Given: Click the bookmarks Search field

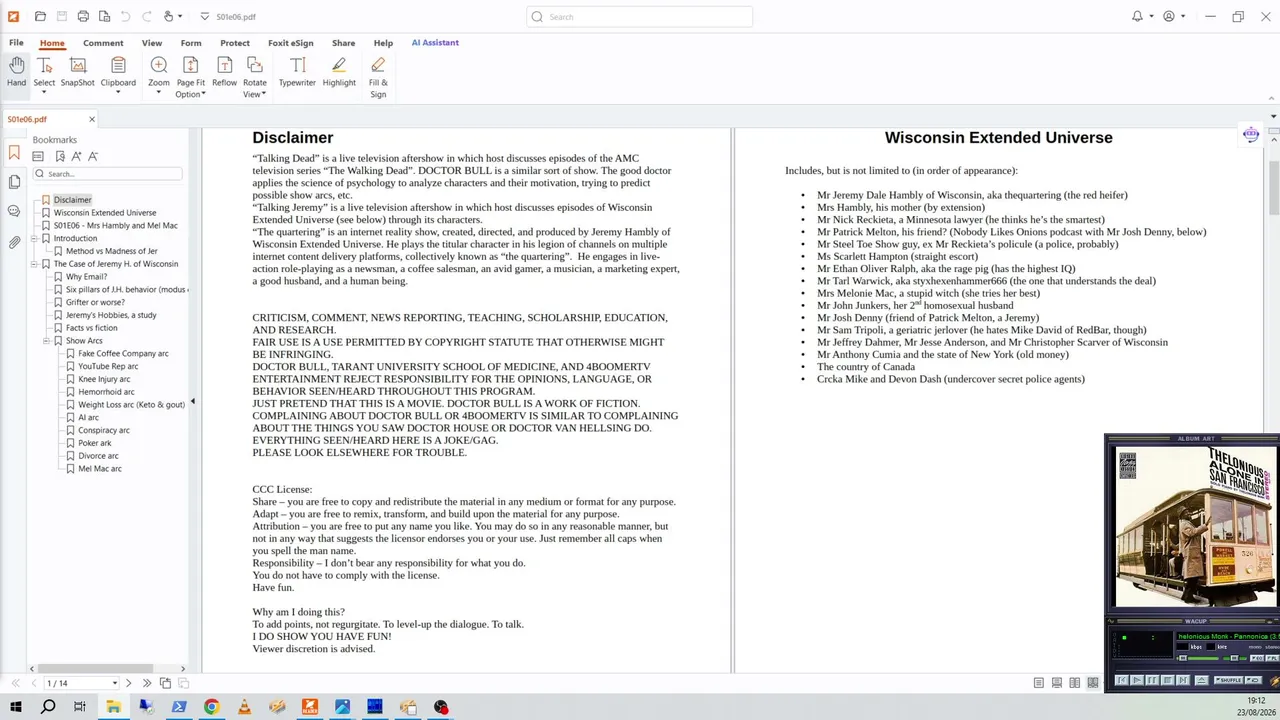Looking at the screenshot, I should pyautogui.click(x=107, y=174).
